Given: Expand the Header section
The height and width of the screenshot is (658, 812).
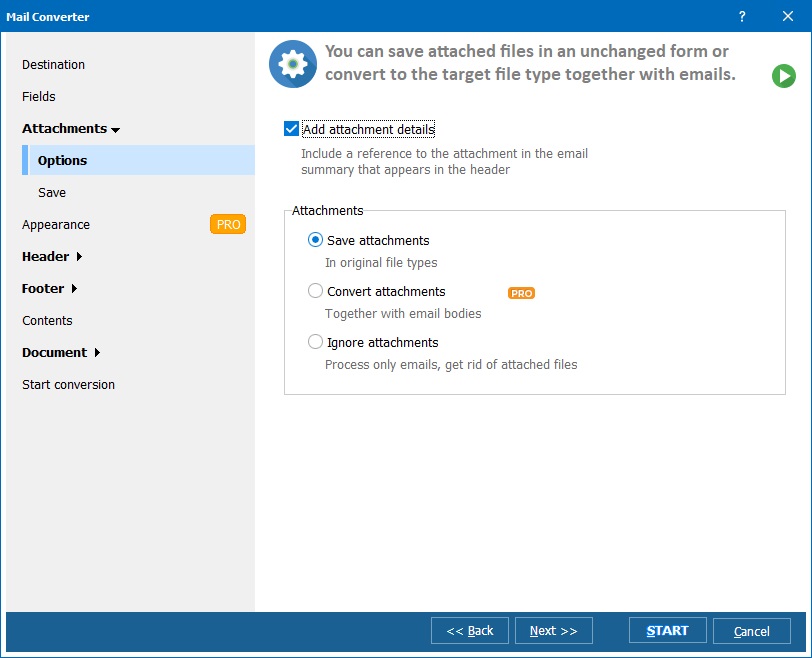Looking at the screenshot, I should click(x=52, y=257).
